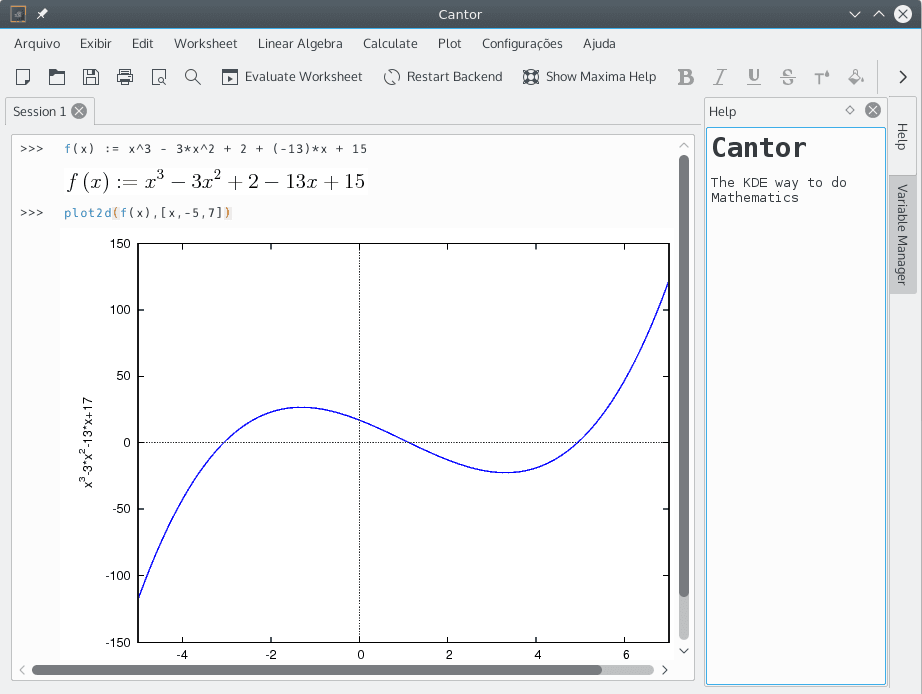Viewport: 922px width, 694px height.
Task: Click the Evaluate Worksheet button
Action: click(x=291, y=77)
